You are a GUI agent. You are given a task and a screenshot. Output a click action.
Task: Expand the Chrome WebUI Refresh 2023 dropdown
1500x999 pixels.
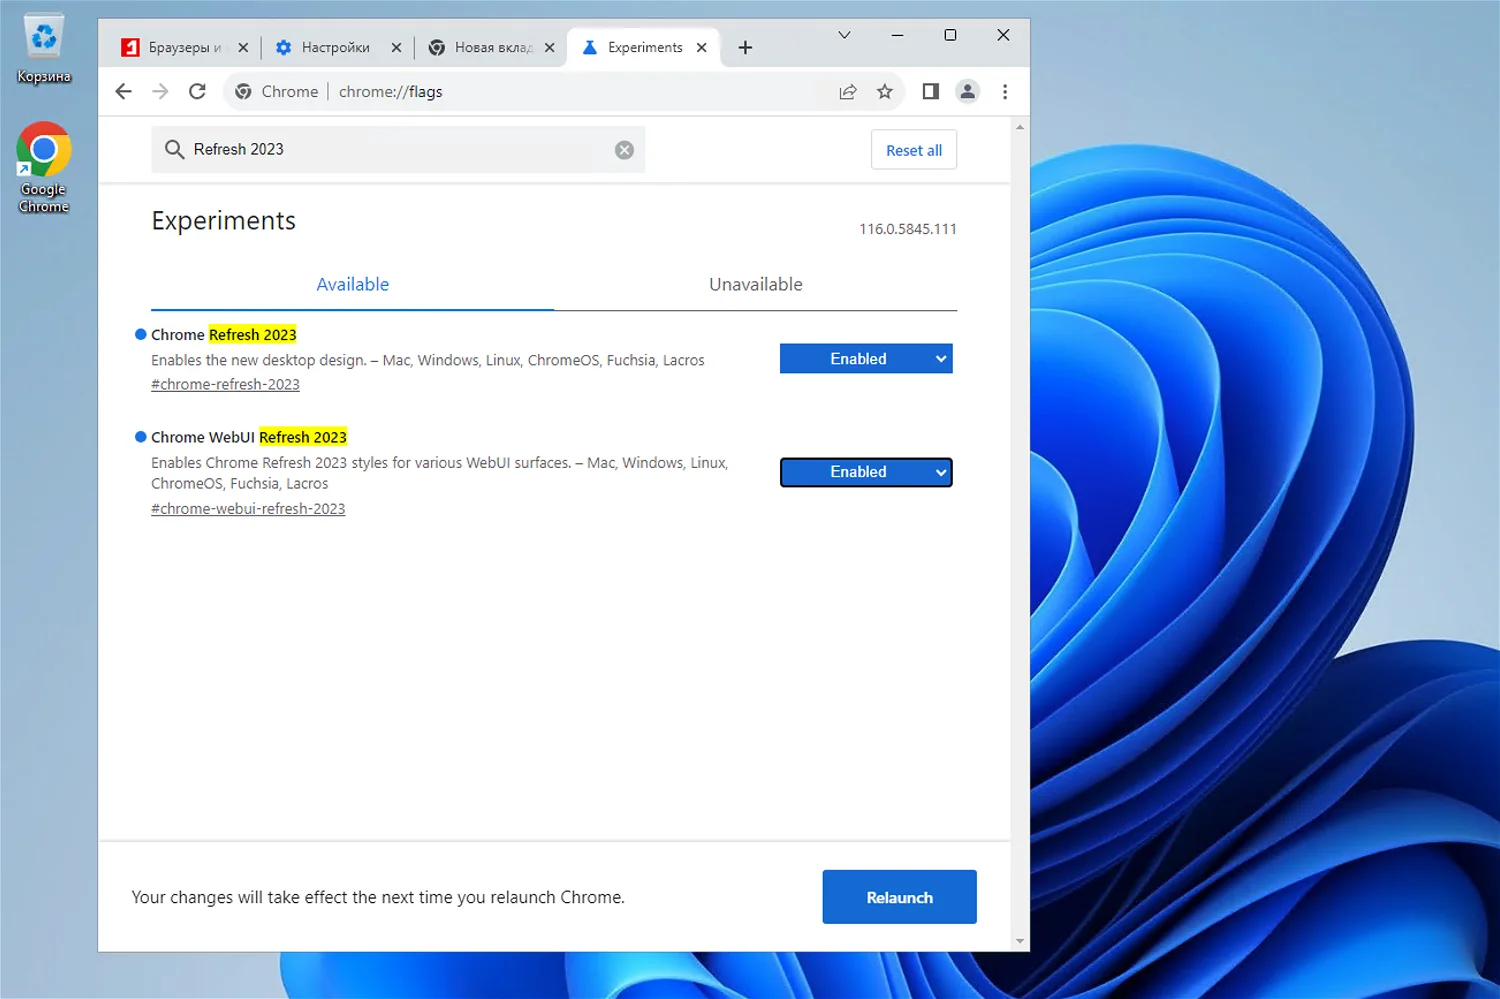(x=866, y=472)
